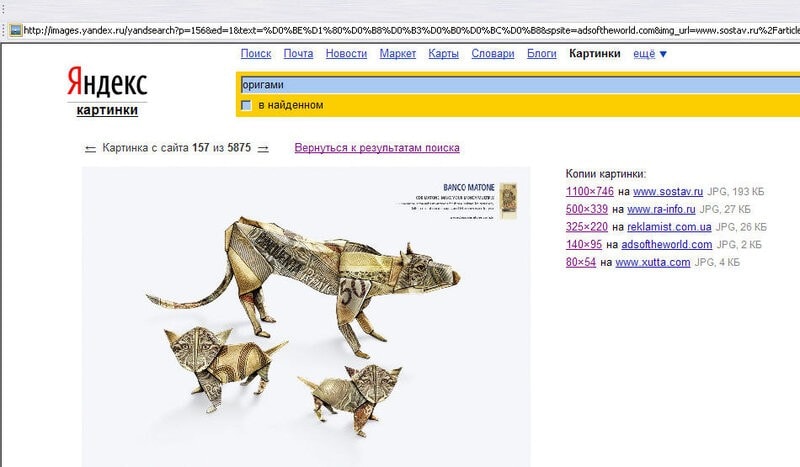This screenshot has height=467, width=800.
Task: Open the adsoftheworld.com source link
Action: (x=667, y=244)
